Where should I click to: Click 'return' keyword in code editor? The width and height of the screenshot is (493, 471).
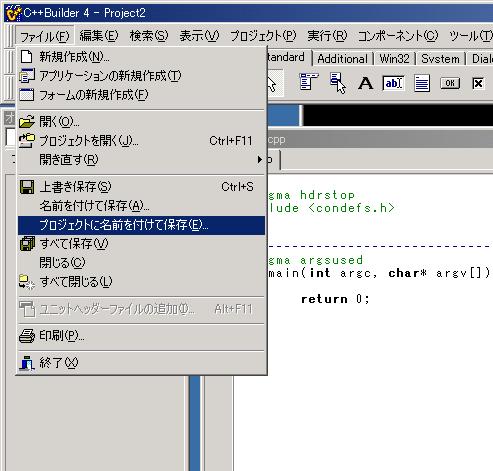coord(324,299)
